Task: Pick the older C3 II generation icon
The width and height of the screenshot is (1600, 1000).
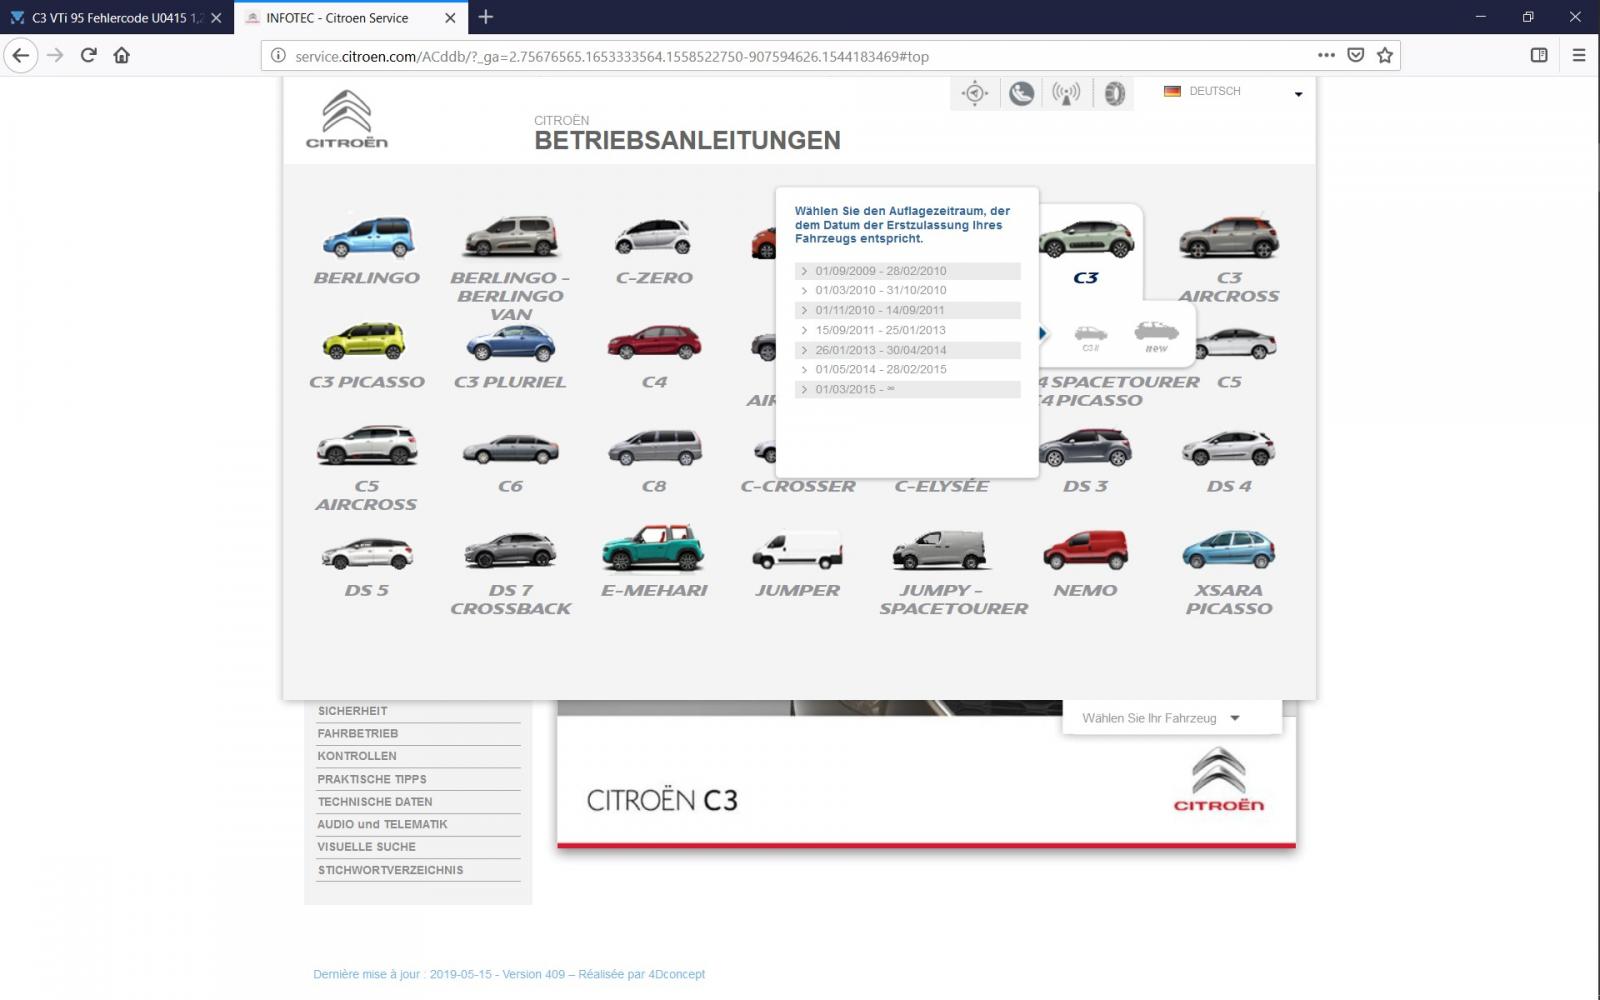Action: [1091, 337]
